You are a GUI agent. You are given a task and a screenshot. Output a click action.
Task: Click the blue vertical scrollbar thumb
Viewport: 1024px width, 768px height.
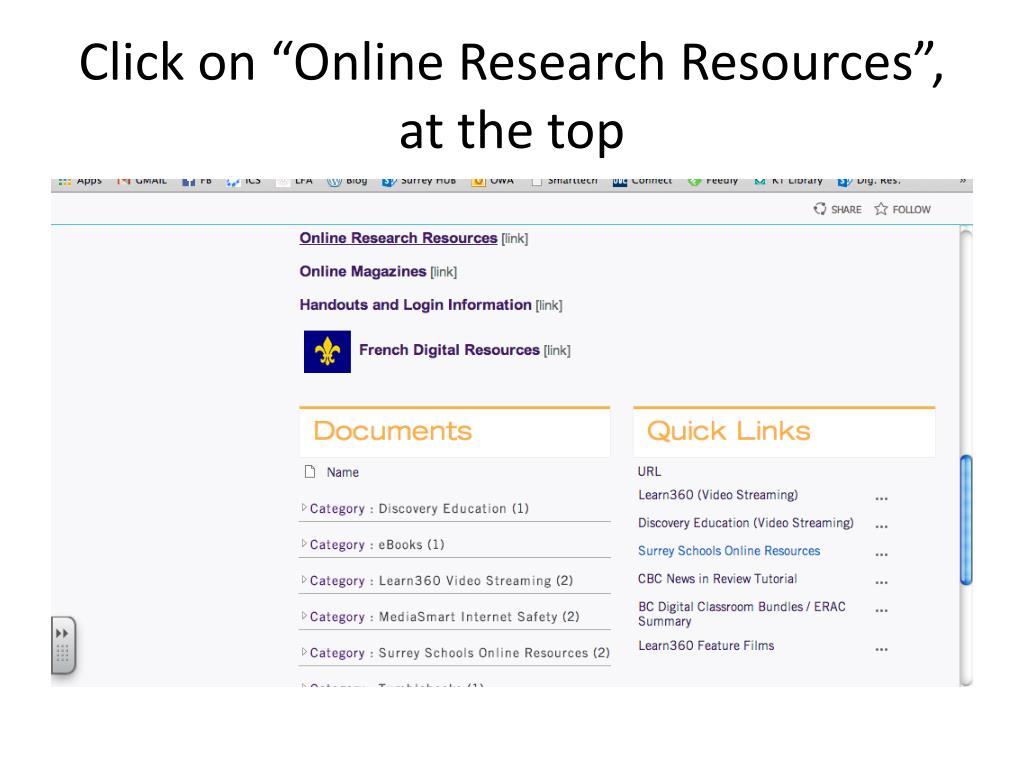(966, 520)
